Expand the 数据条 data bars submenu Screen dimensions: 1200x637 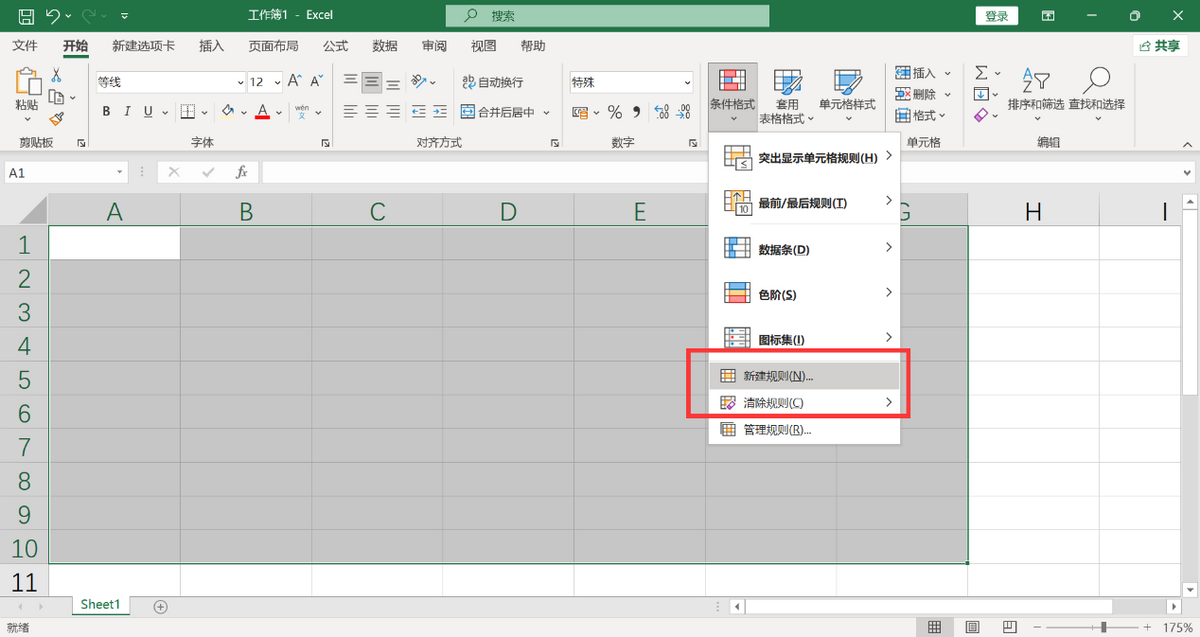point(805,249)
